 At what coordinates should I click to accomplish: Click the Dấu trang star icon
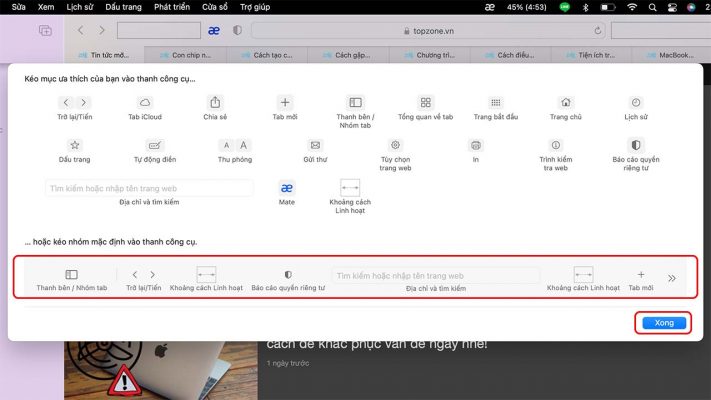click(75, 145)
